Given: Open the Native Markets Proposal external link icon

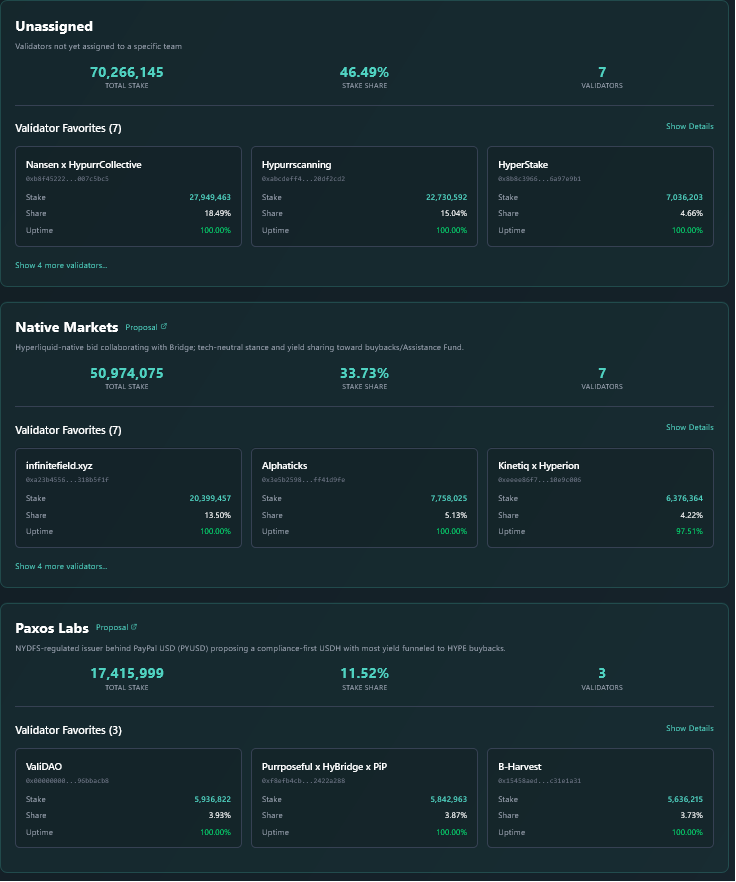Looking at the screenshot, I should 164,327.
